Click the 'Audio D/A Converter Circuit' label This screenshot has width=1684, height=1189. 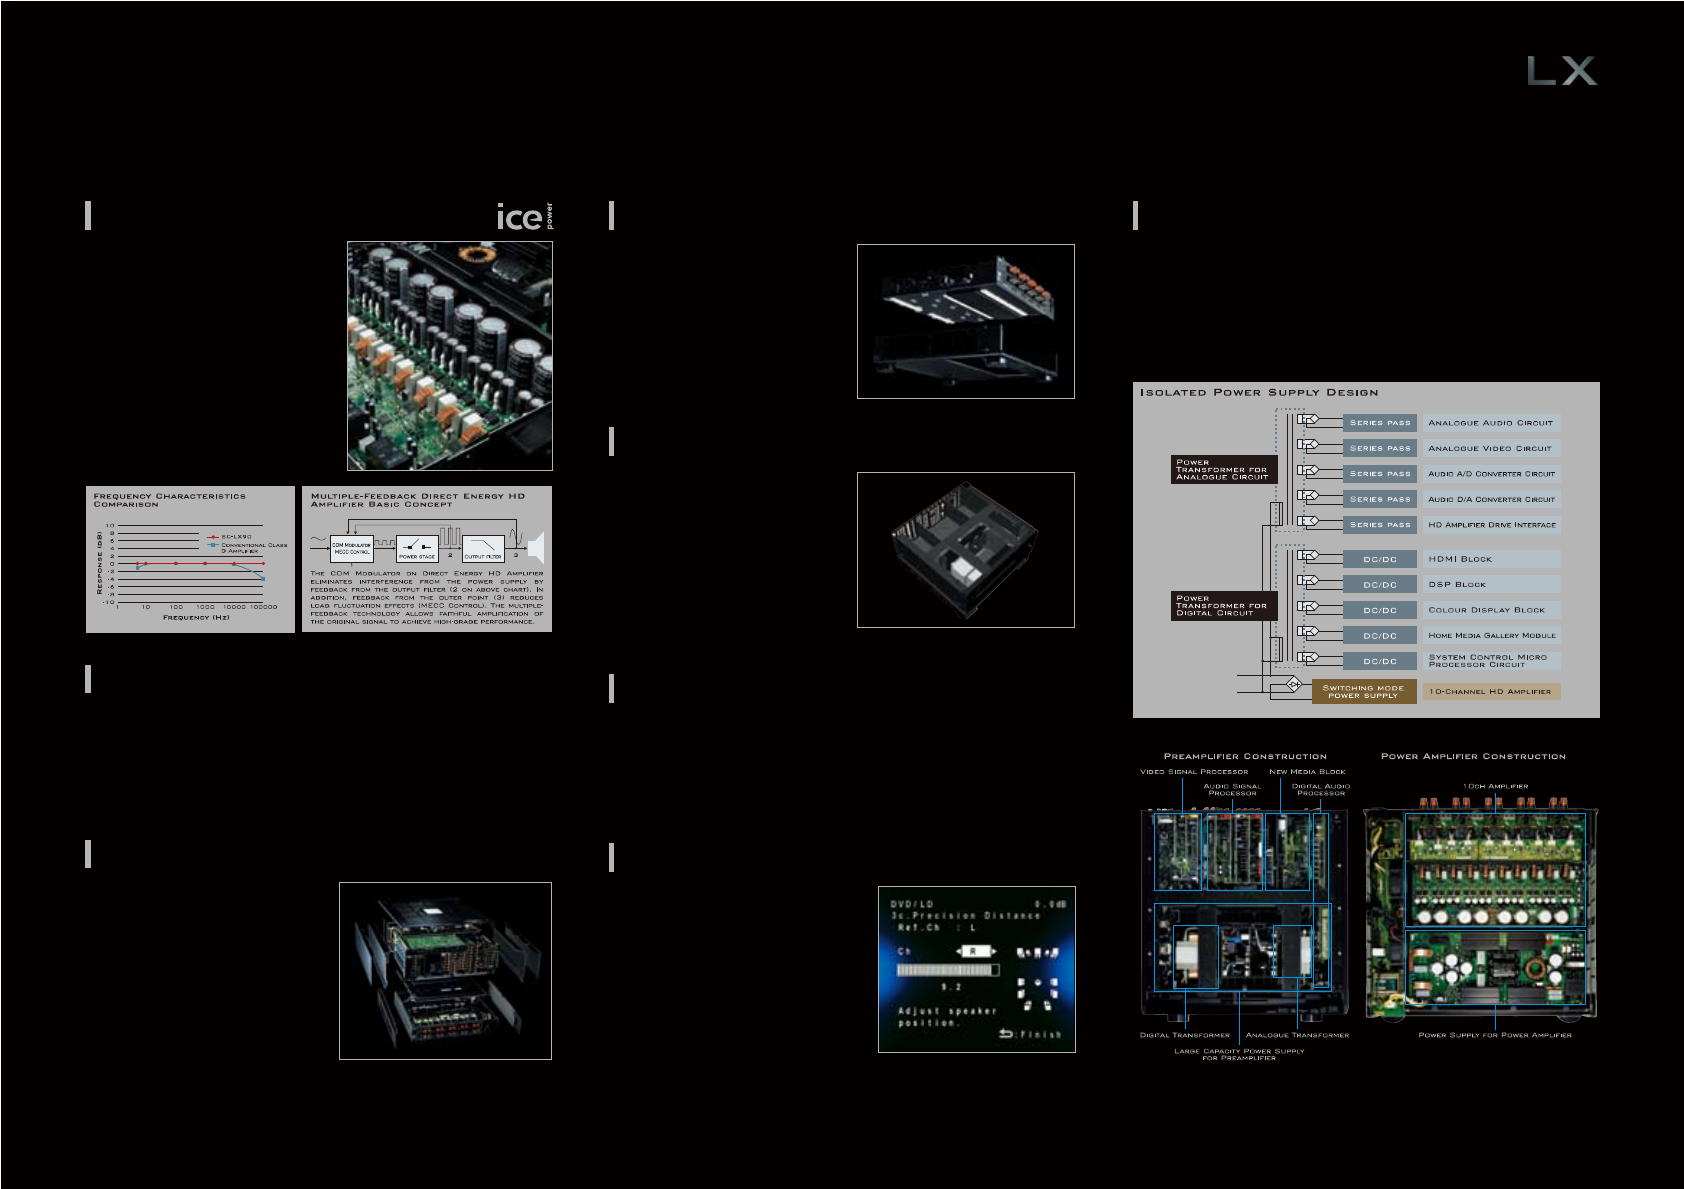click(x=1491, y=499)
